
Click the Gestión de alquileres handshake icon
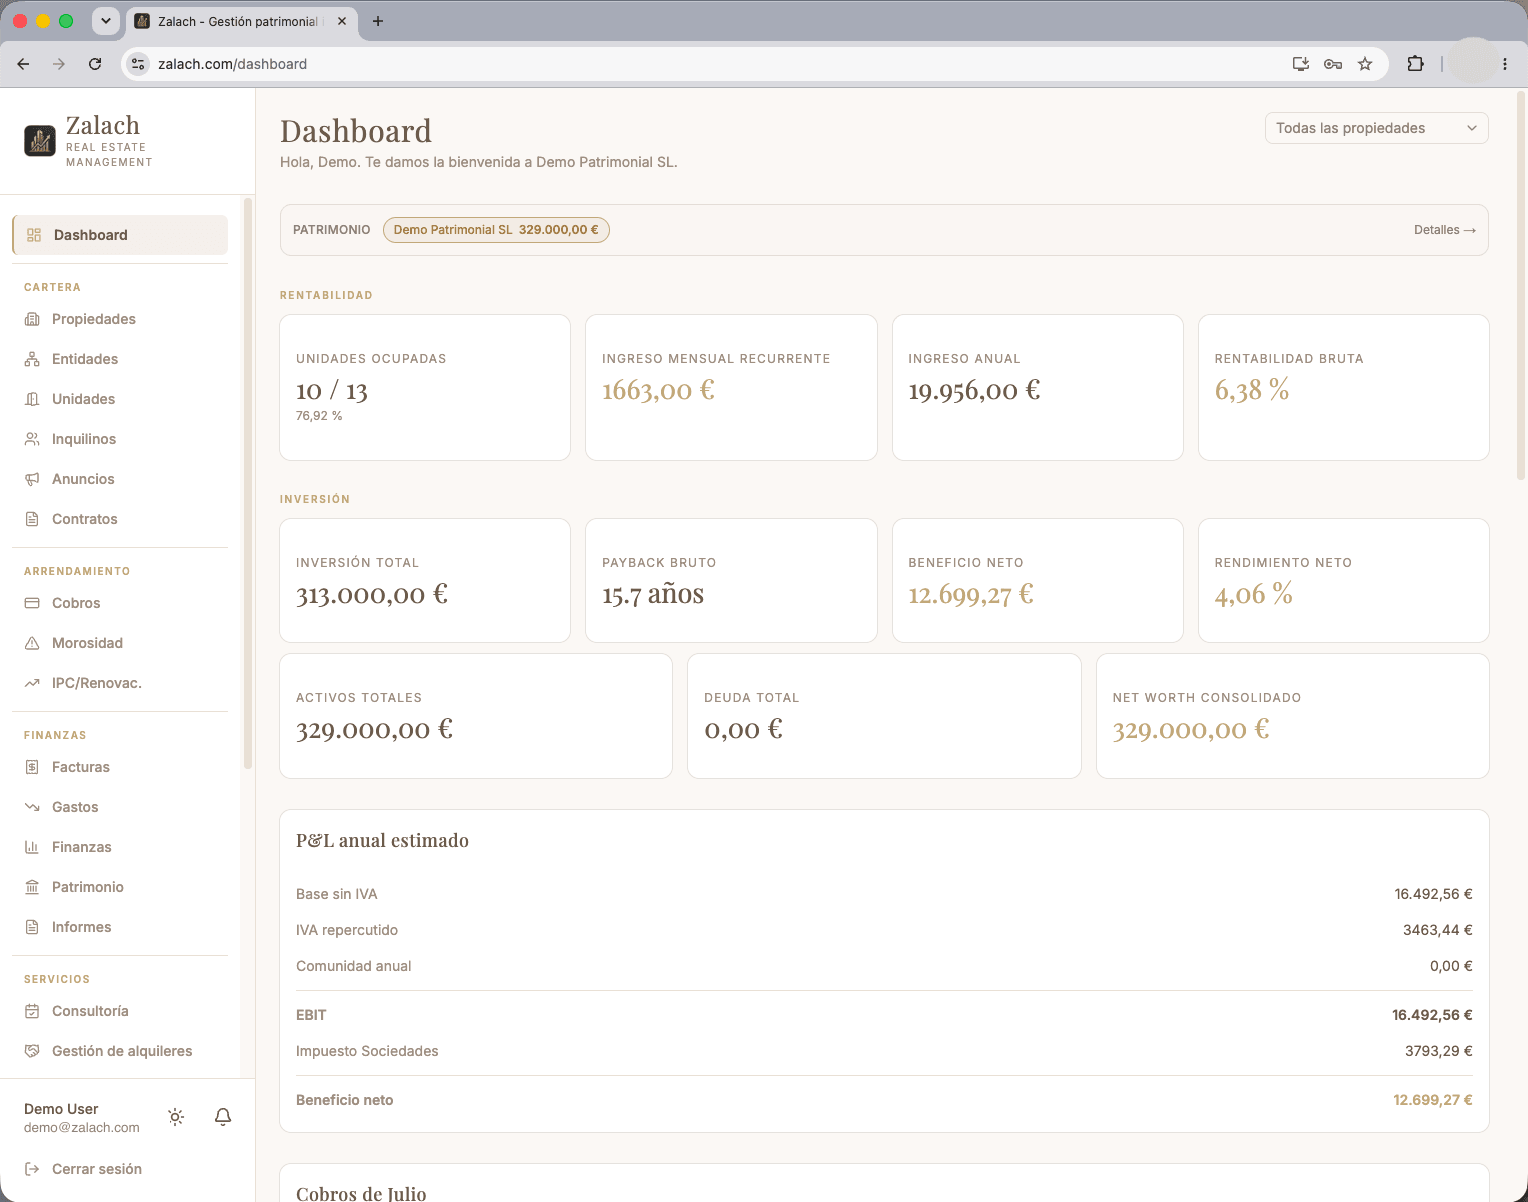(x=32, y=1051)
